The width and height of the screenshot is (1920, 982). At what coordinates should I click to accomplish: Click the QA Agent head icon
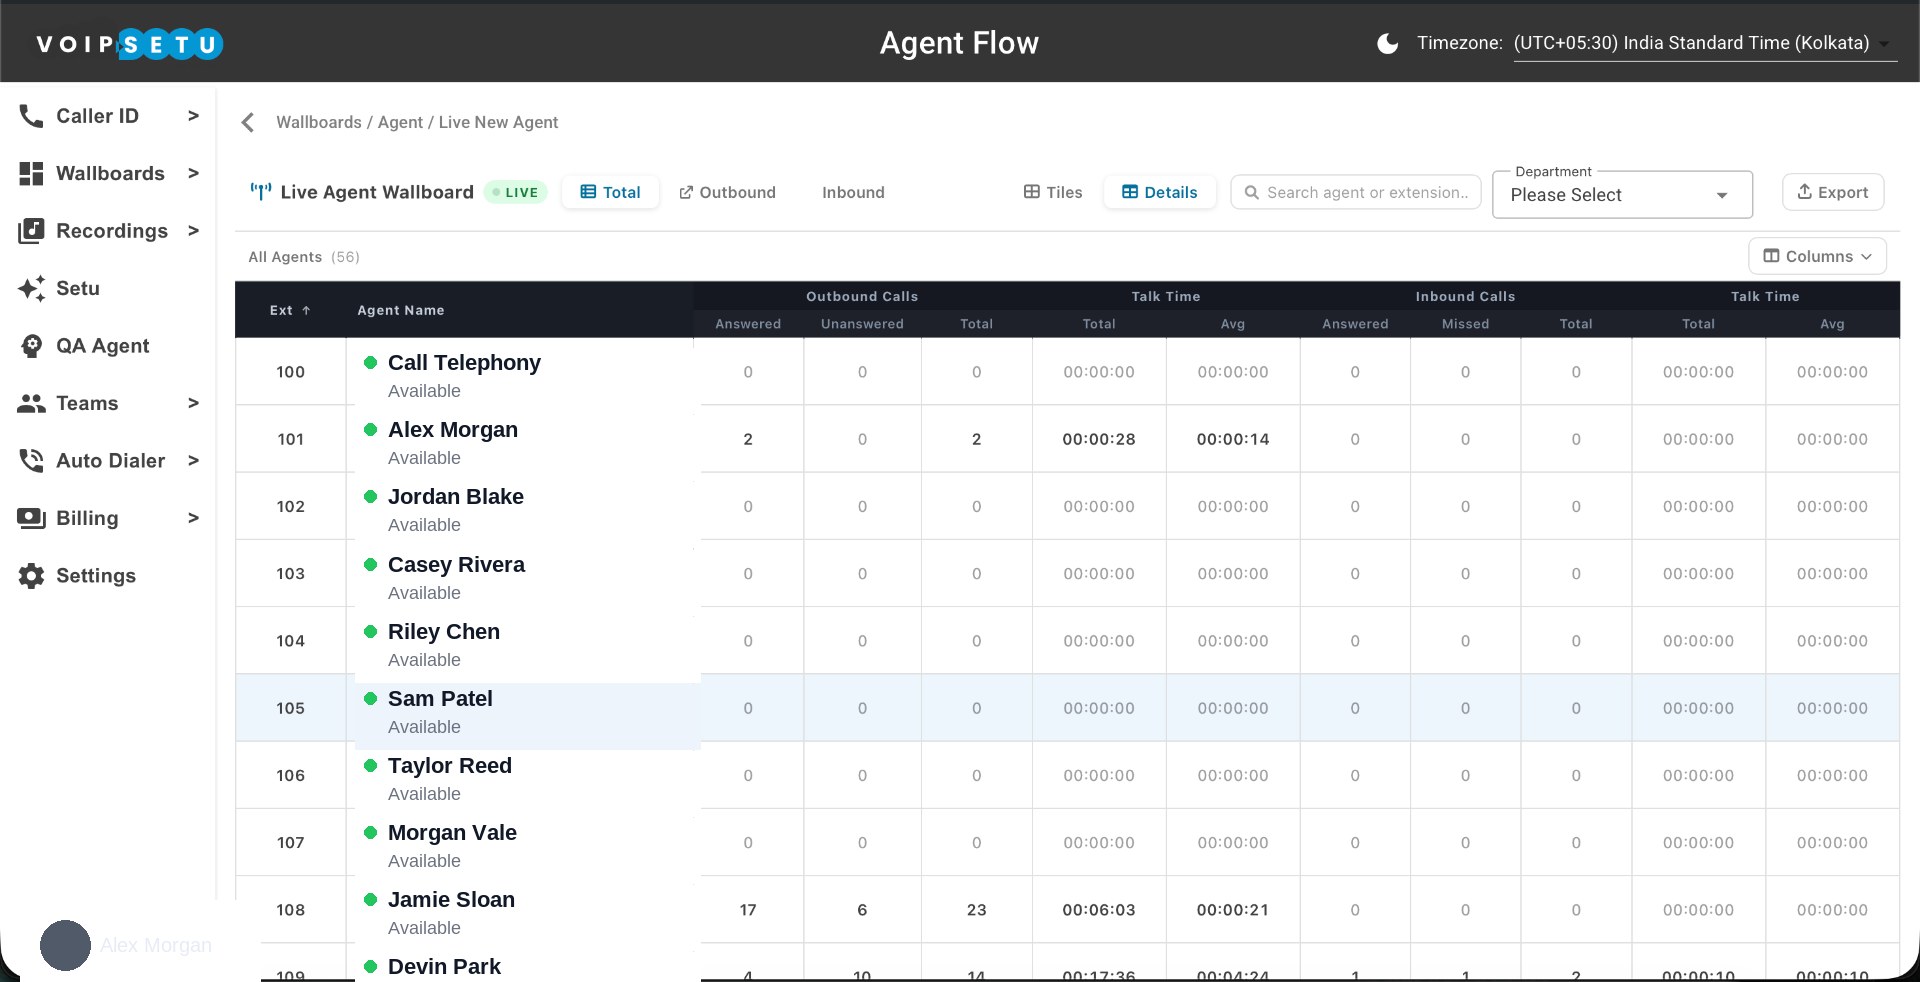[x=31, y=346]
